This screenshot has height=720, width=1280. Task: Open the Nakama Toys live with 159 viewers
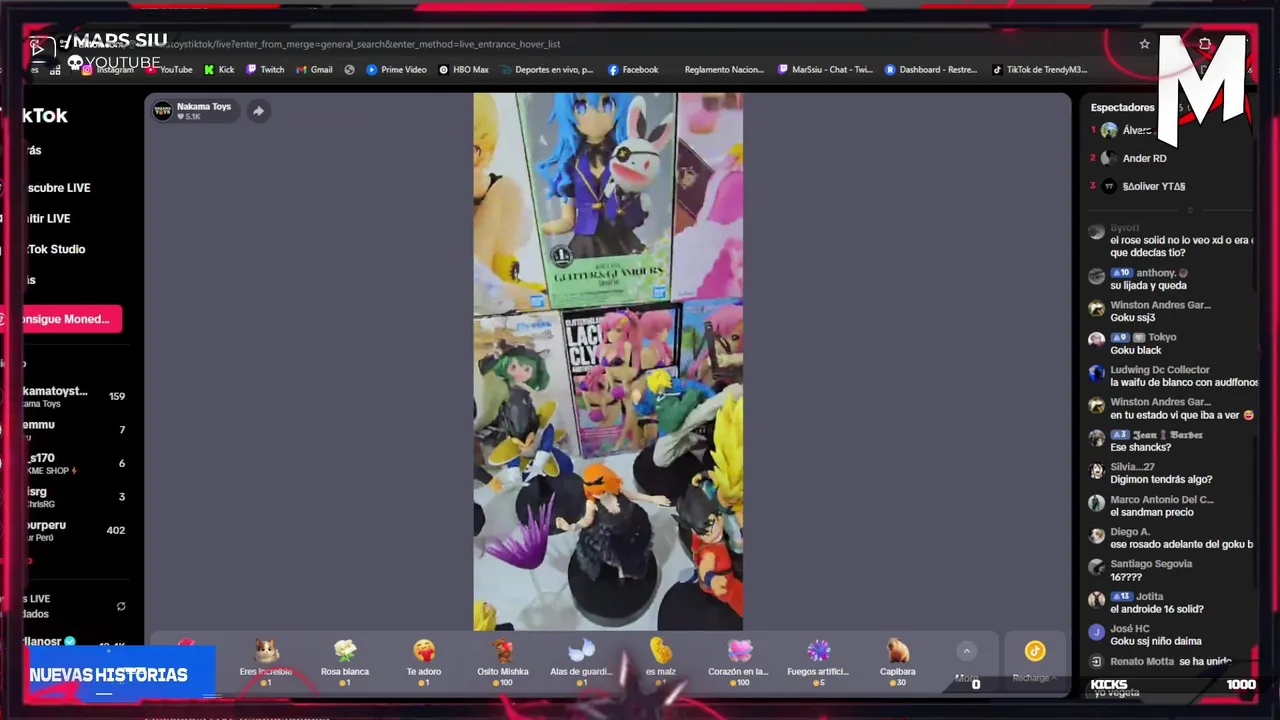75,397
